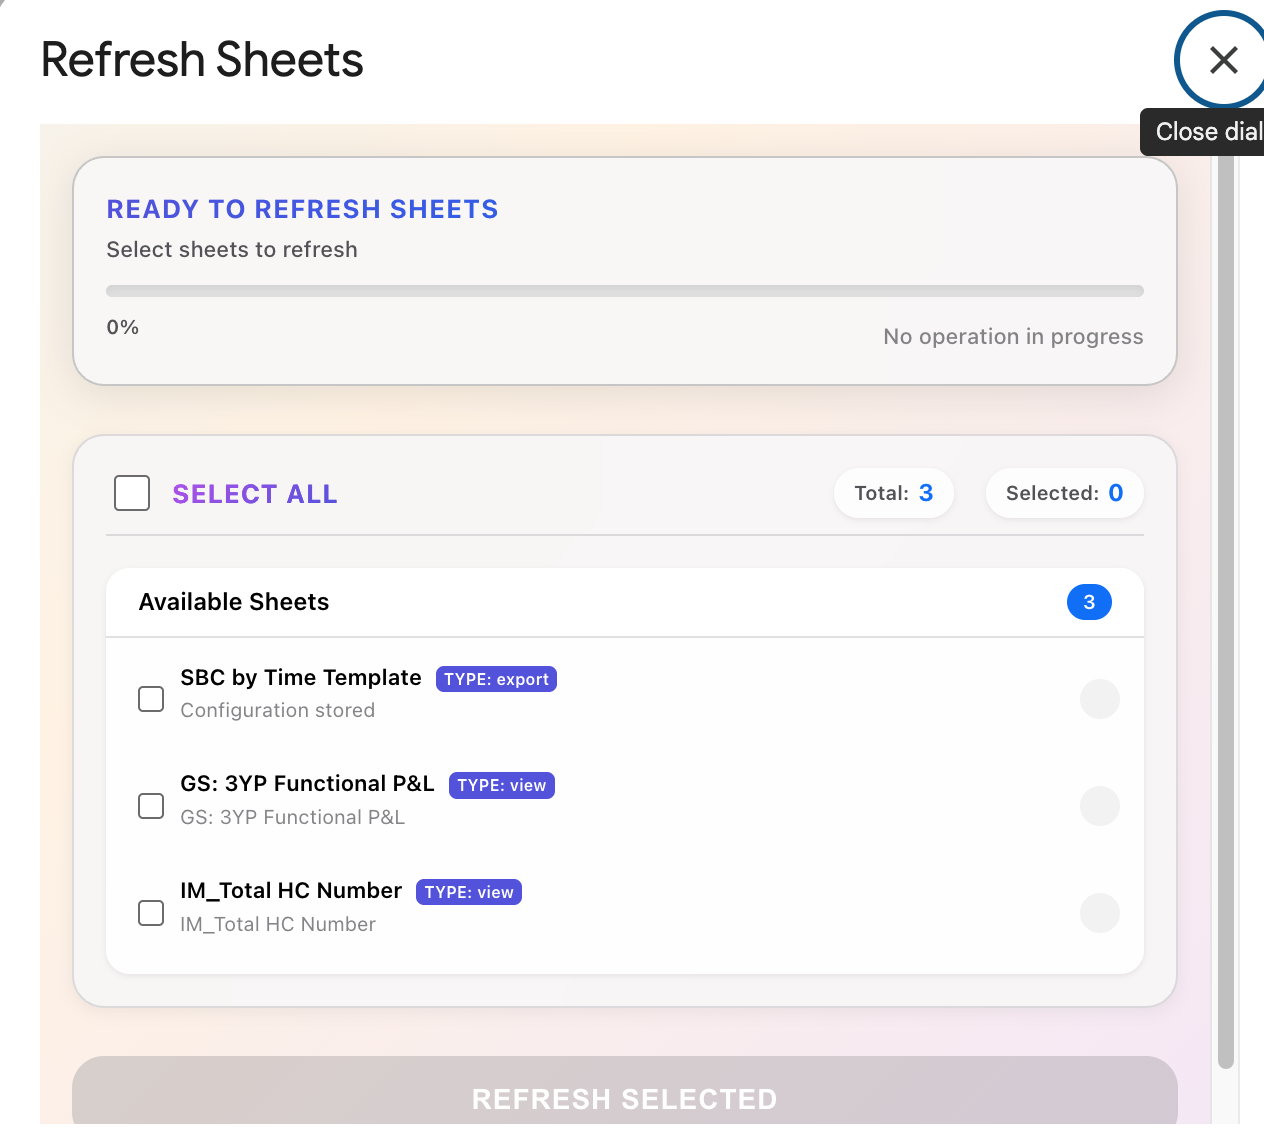Click the blue 3 count badge on Available Sheets
The image size is (1264, 1140).
coord(1089,602)
